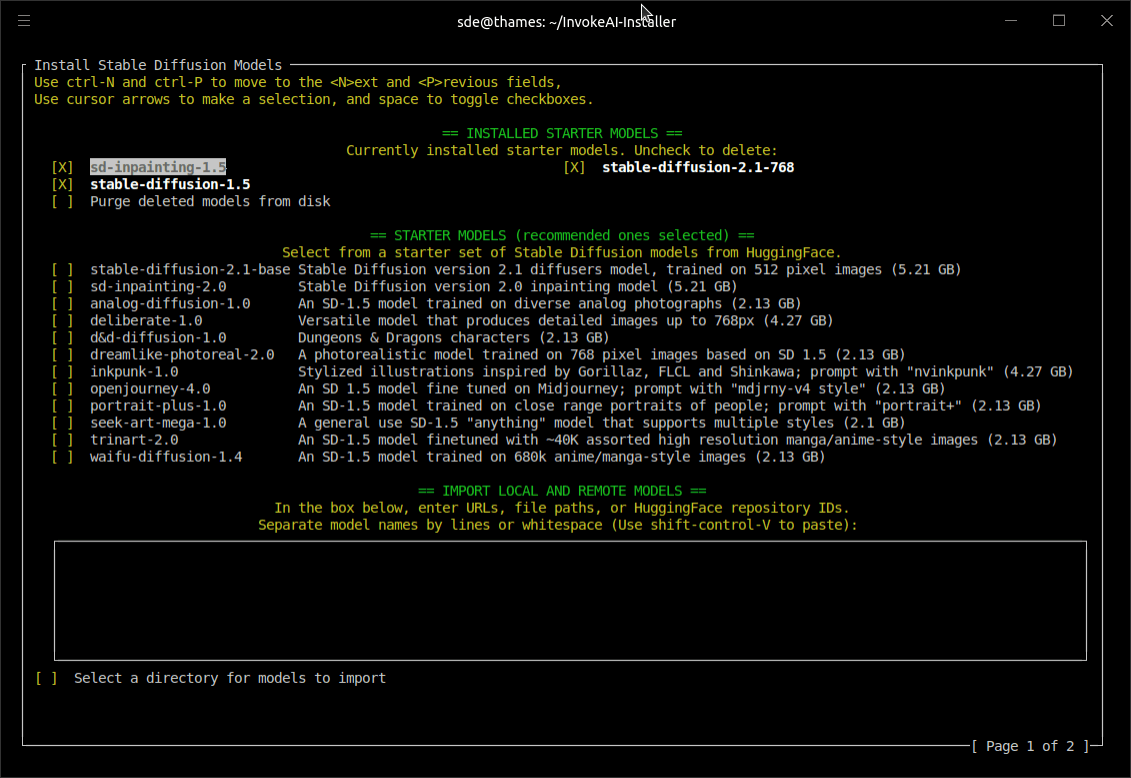Click the analog-diffusion-1.0 model name
The image size is (1131, 778).
pyautogui.click(x=170, y=304)
